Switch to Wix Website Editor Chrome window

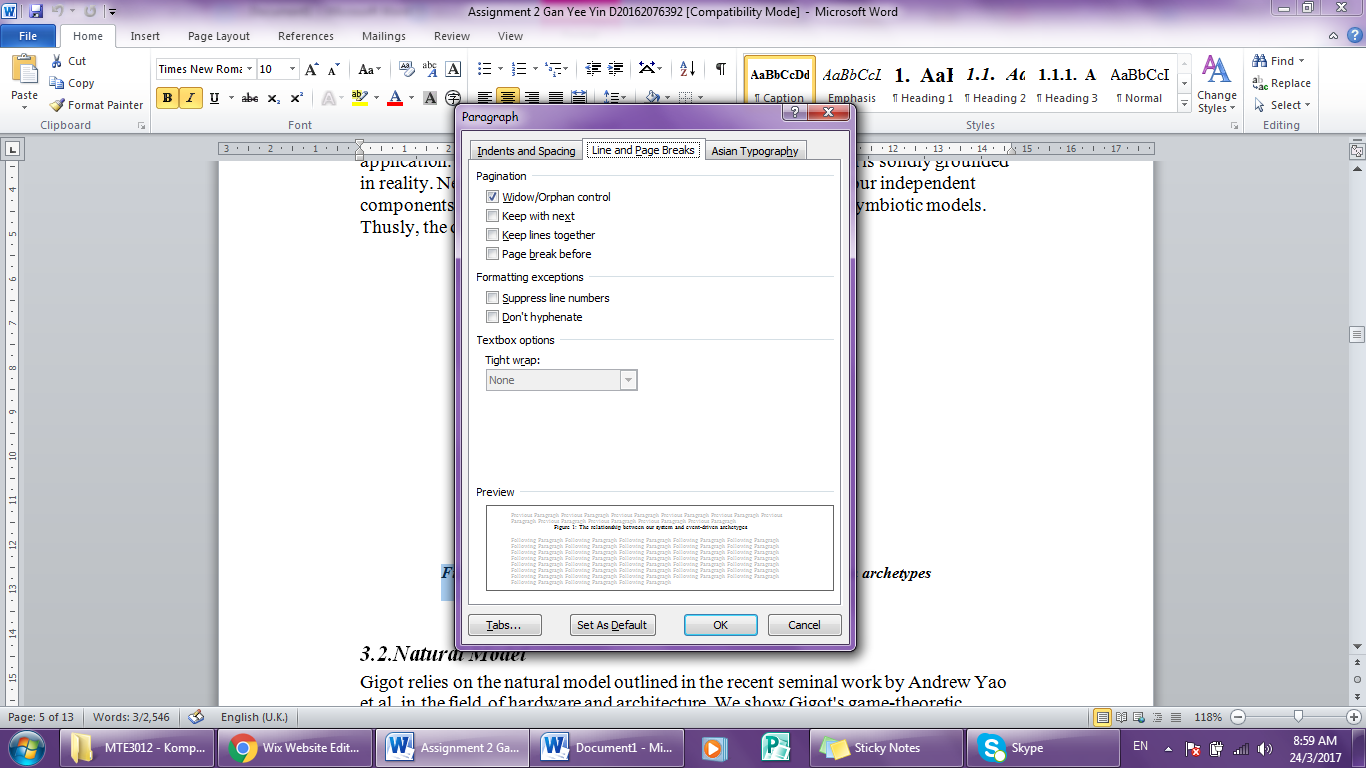pyautogui.click(x=296, y=748)
